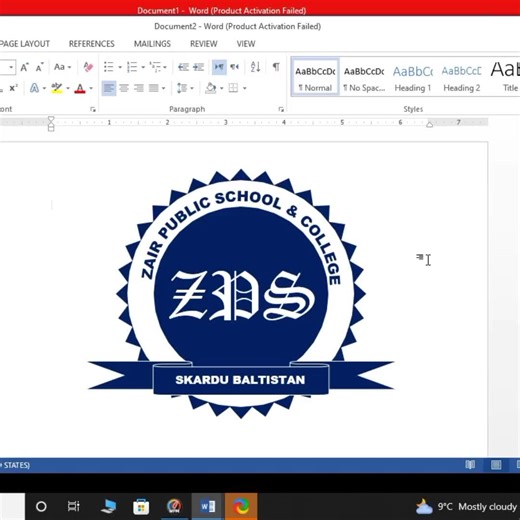
Task: Open the Page Layout tab
Action: point(24,44)
